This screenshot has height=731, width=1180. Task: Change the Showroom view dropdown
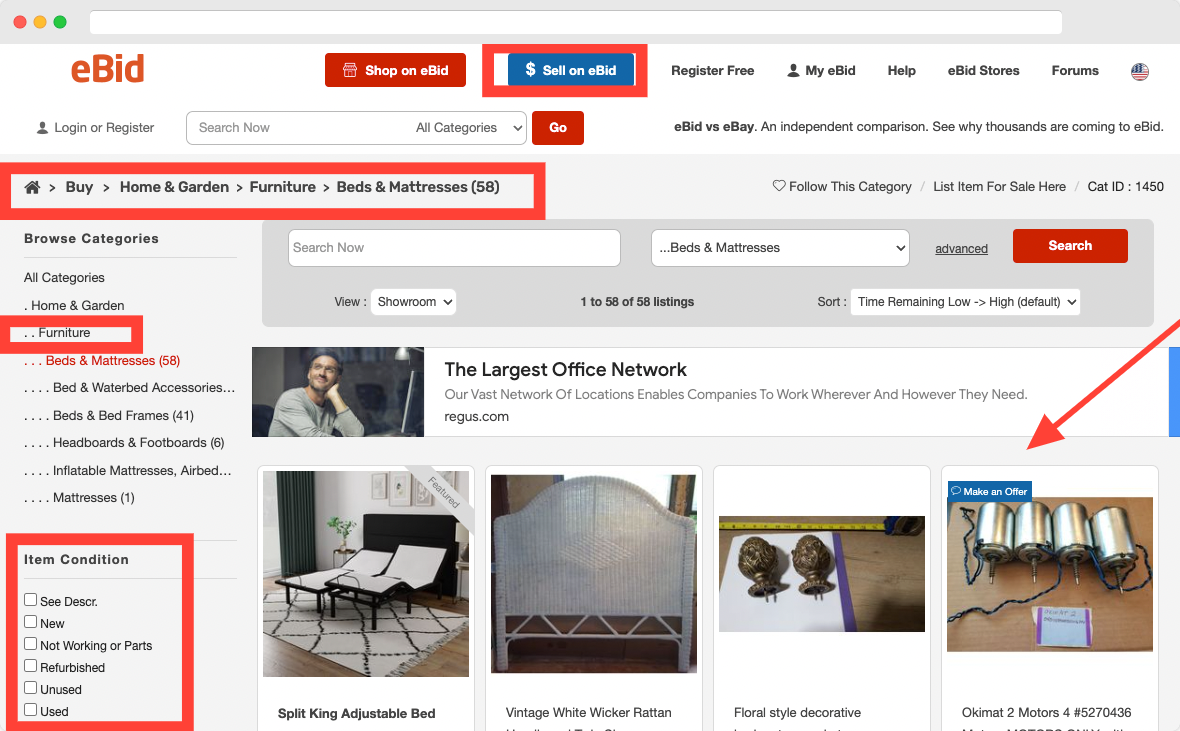[413, 301]
